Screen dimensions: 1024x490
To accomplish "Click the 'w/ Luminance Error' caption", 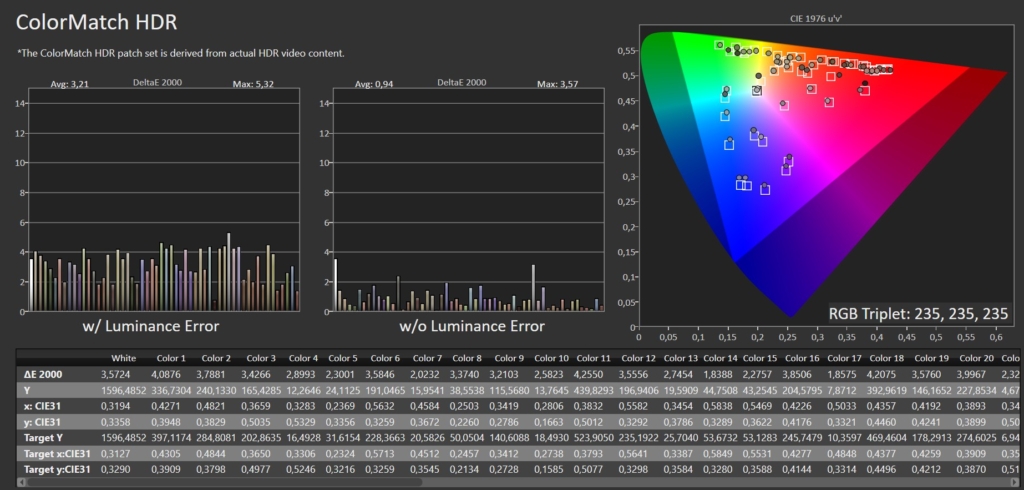I will pos(151,326).
